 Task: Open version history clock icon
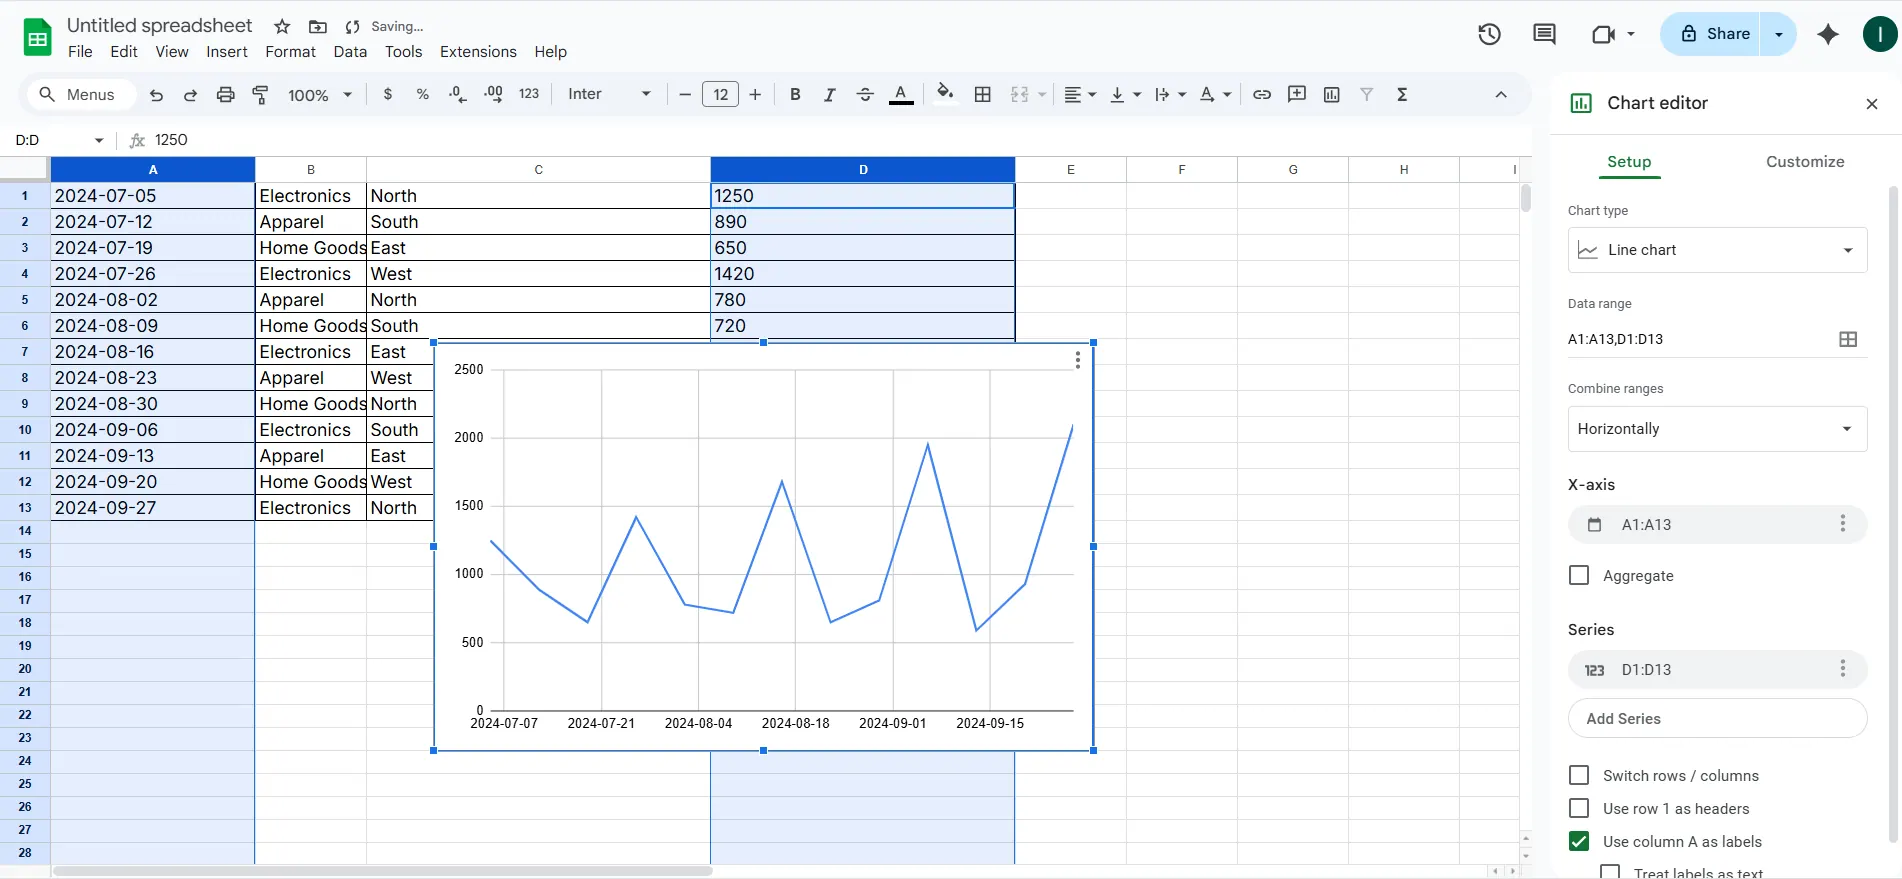(1489, 34)
